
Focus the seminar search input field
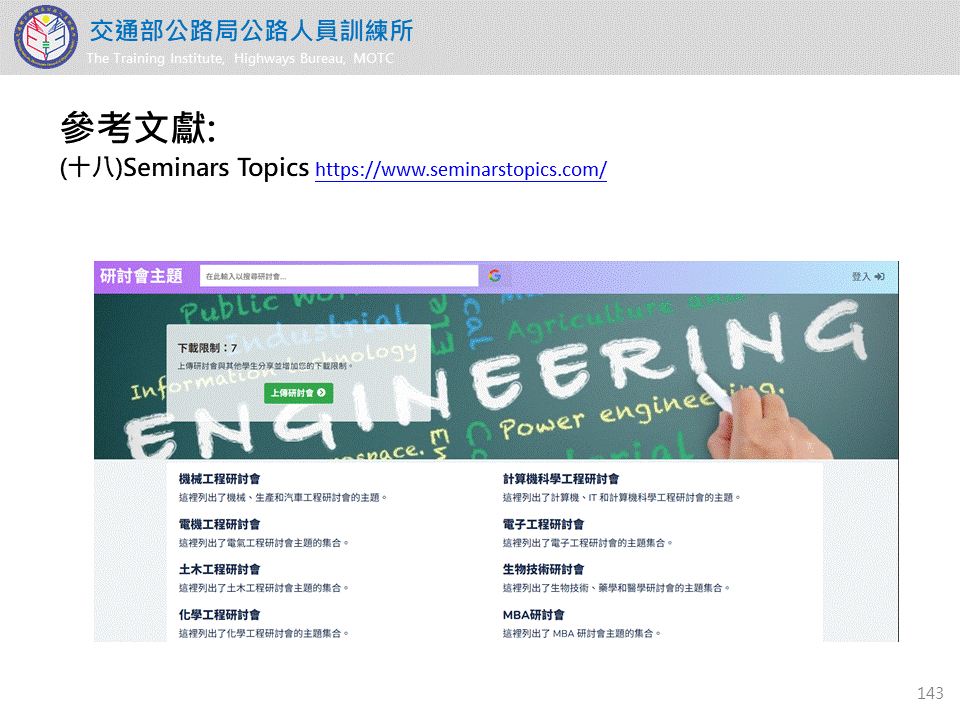tap(338, 276)
